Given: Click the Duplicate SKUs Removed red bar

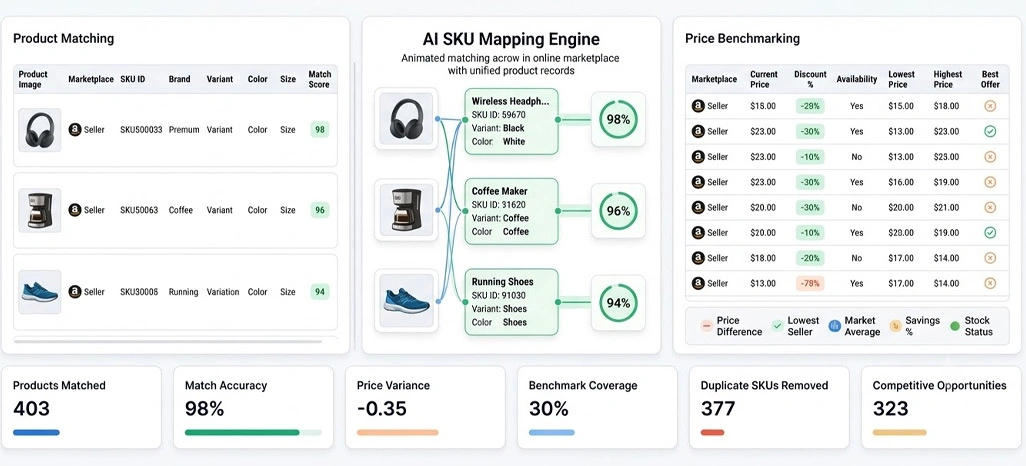Looking at the screenshot, I should [713, 433].
